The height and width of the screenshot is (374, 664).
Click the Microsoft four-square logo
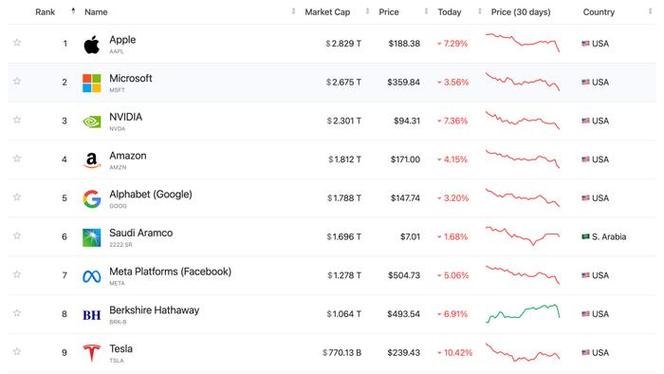91,83
